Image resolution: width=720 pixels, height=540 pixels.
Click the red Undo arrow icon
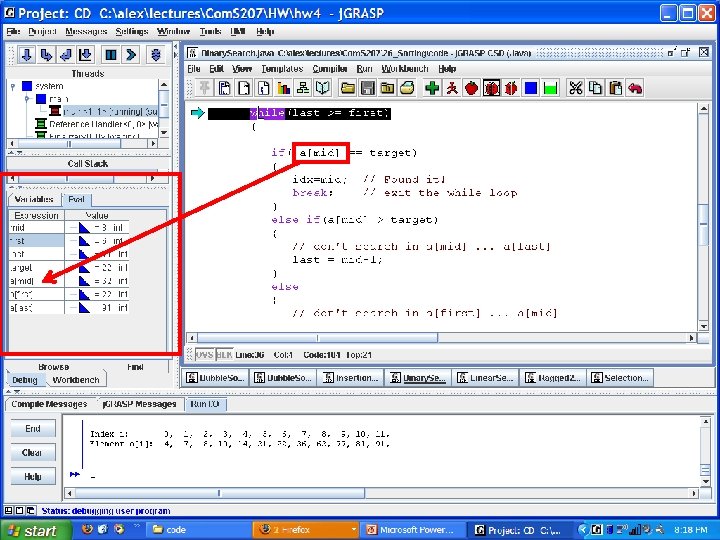pos(635,88)
